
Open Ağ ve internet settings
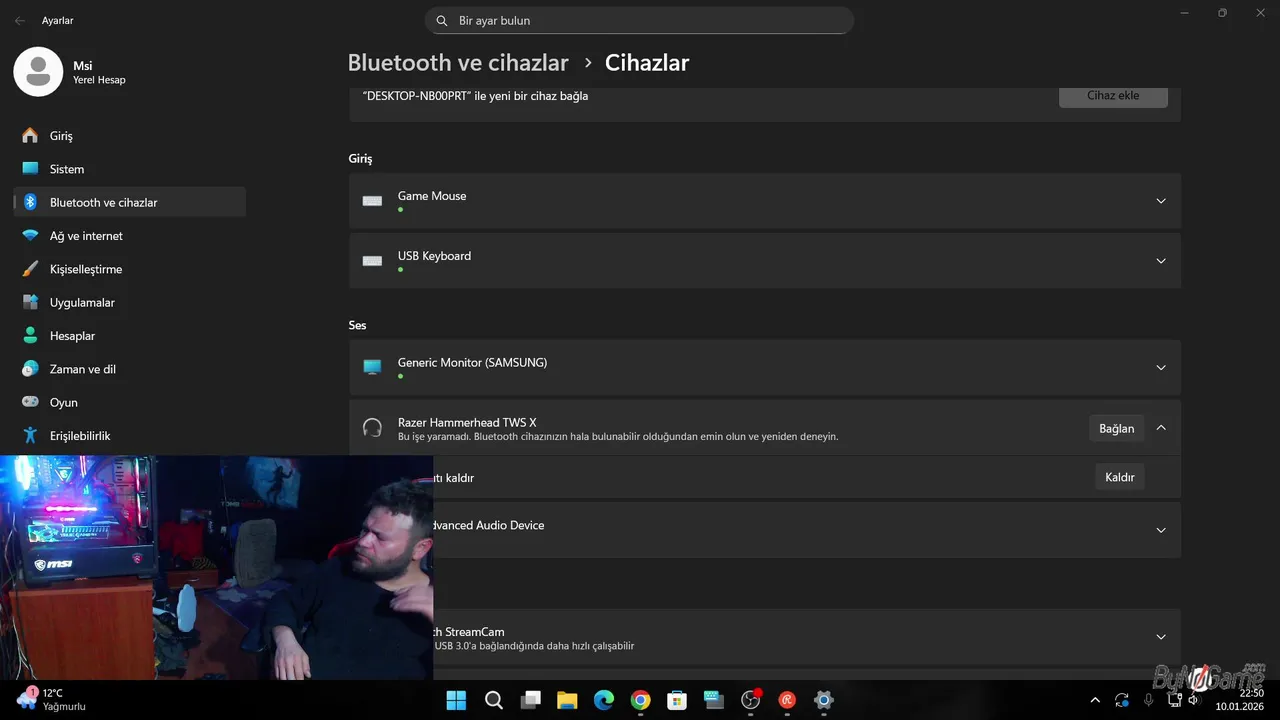tap(130, 236)
